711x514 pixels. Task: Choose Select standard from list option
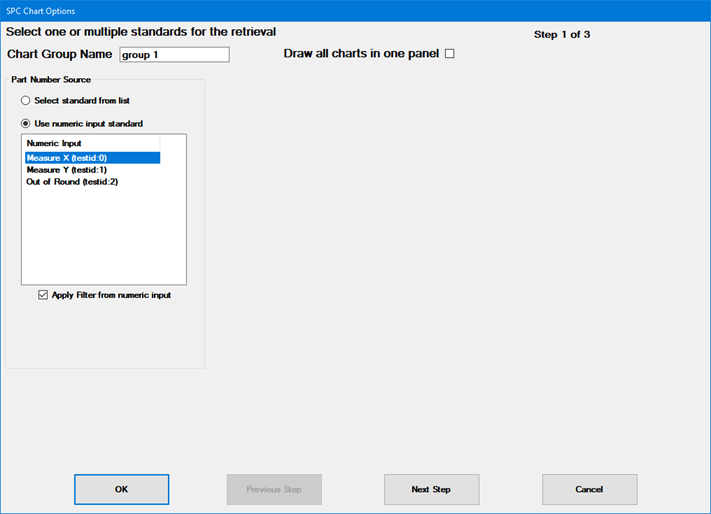pos(26,101)
